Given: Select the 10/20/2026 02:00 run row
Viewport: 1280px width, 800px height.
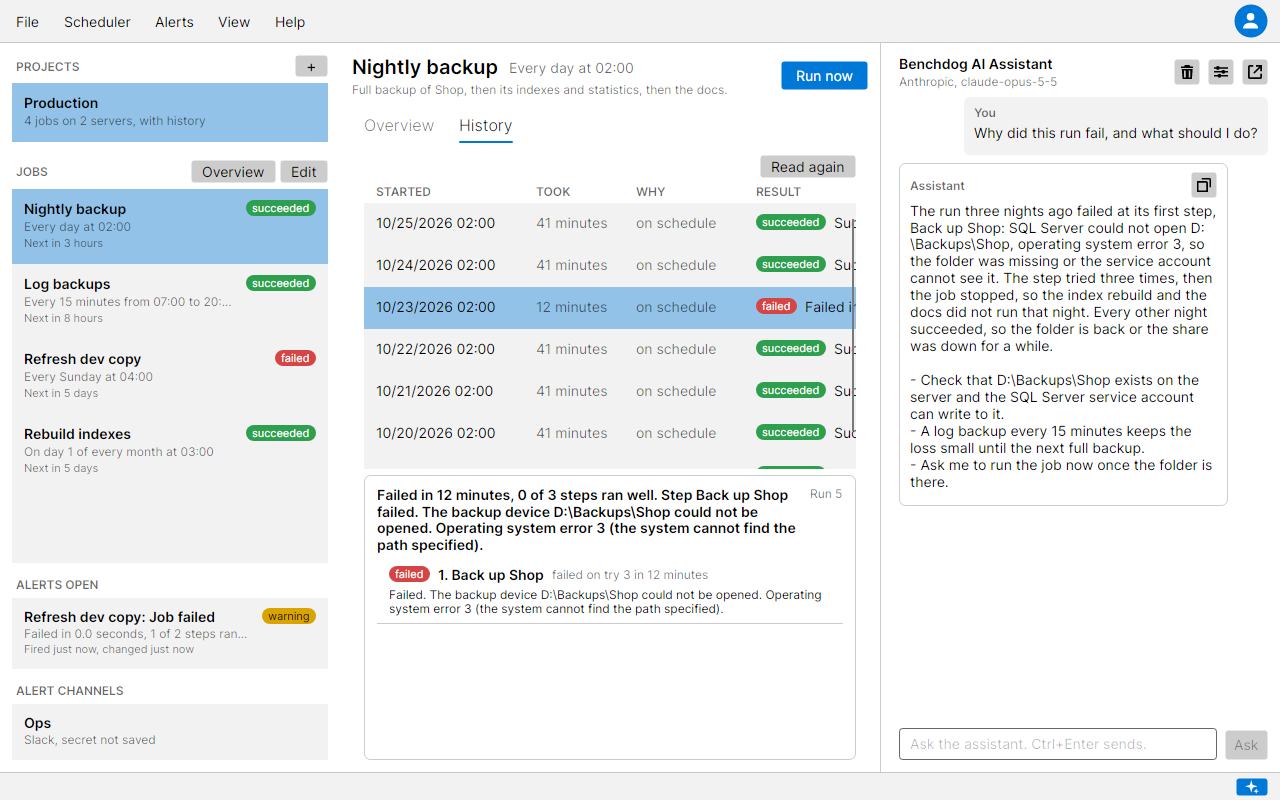Looking at the screenshot, I should [x=609, y=433].
